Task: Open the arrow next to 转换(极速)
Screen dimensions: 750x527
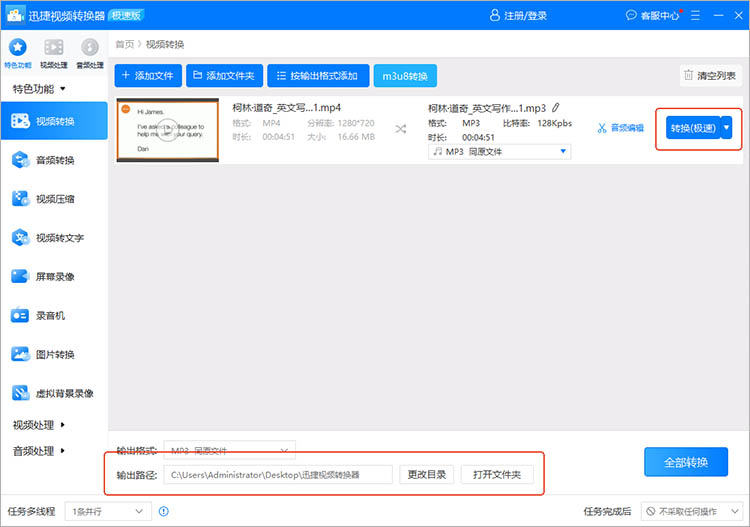Action: (x=727, y=128)
